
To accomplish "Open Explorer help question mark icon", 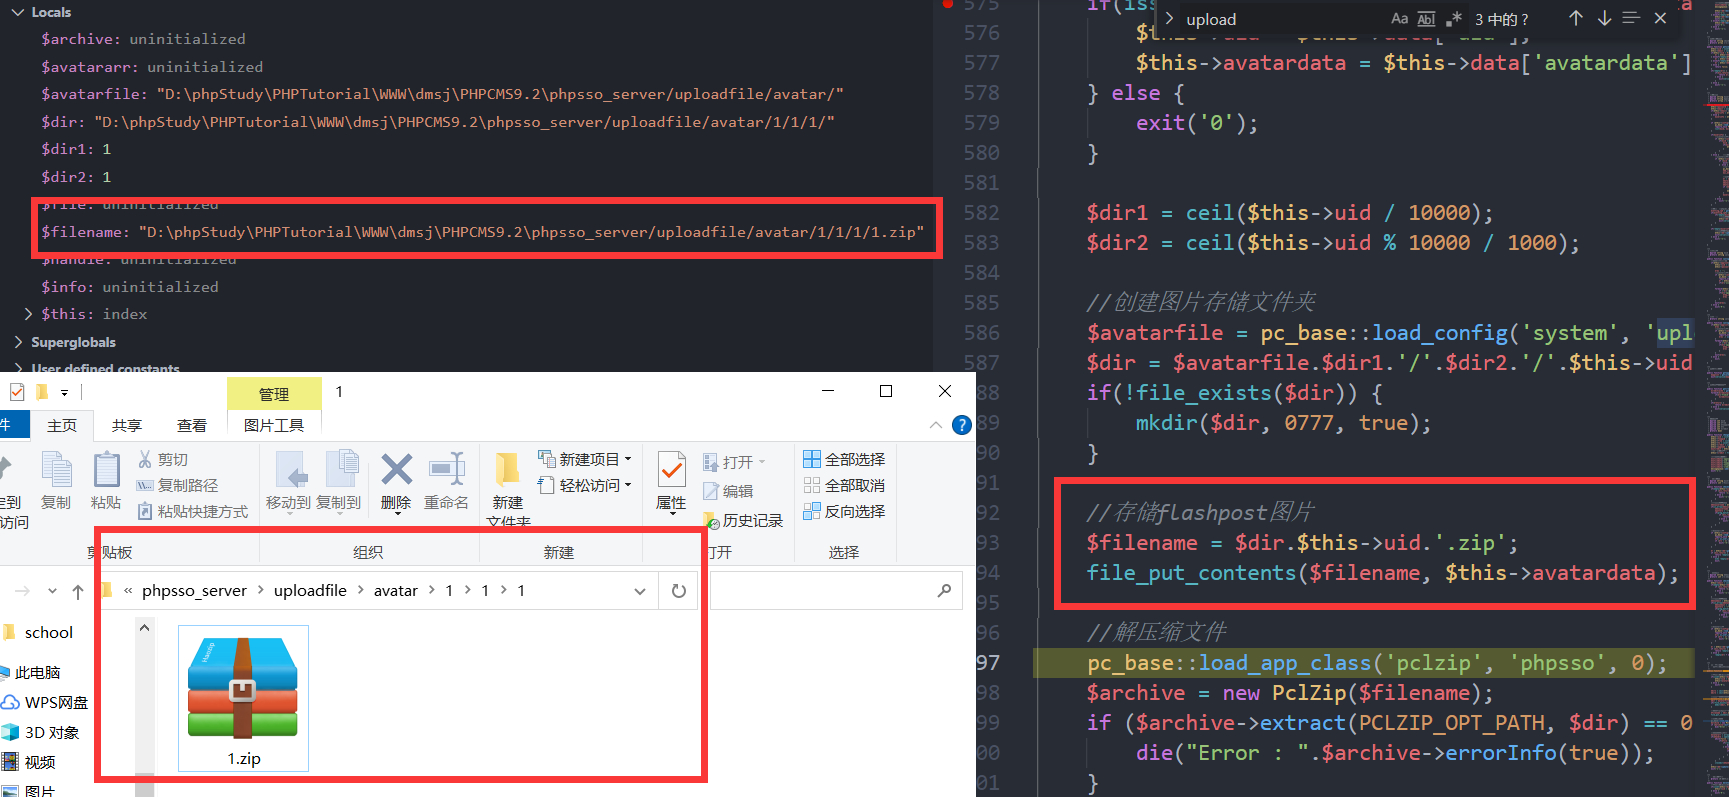I will click(962, 425).
